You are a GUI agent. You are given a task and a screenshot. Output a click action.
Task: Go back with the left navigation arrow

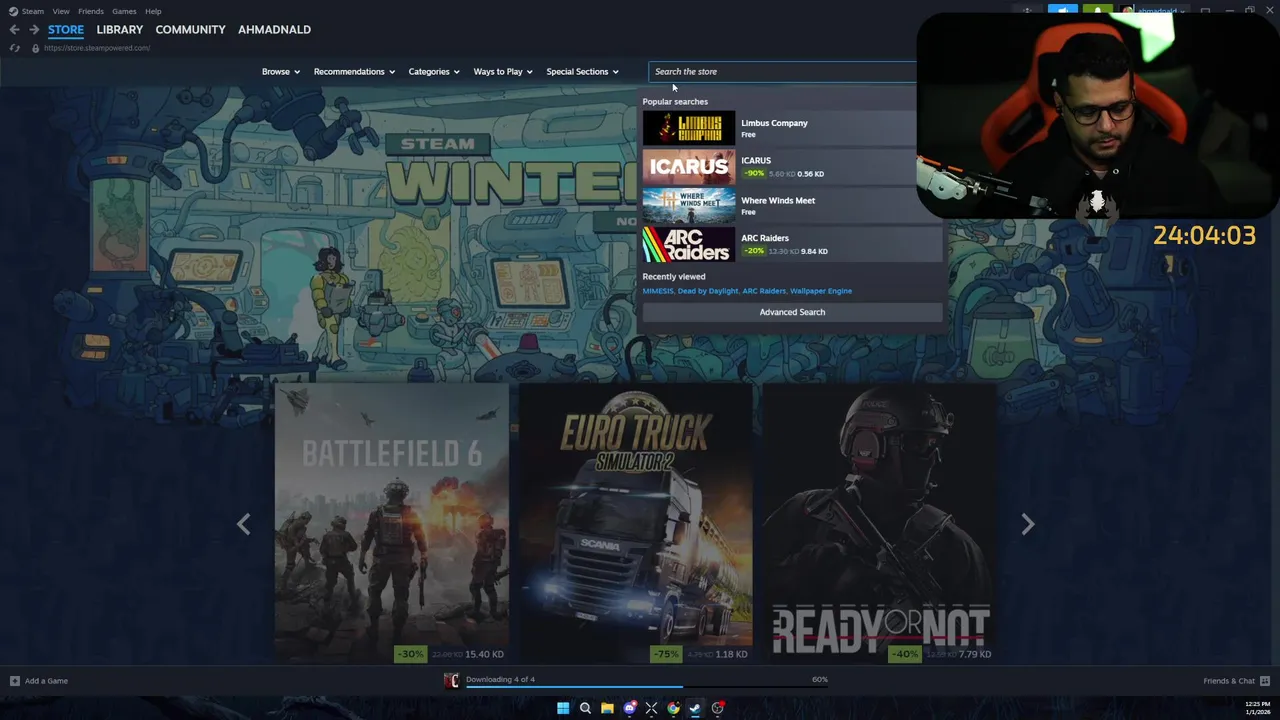14,30
